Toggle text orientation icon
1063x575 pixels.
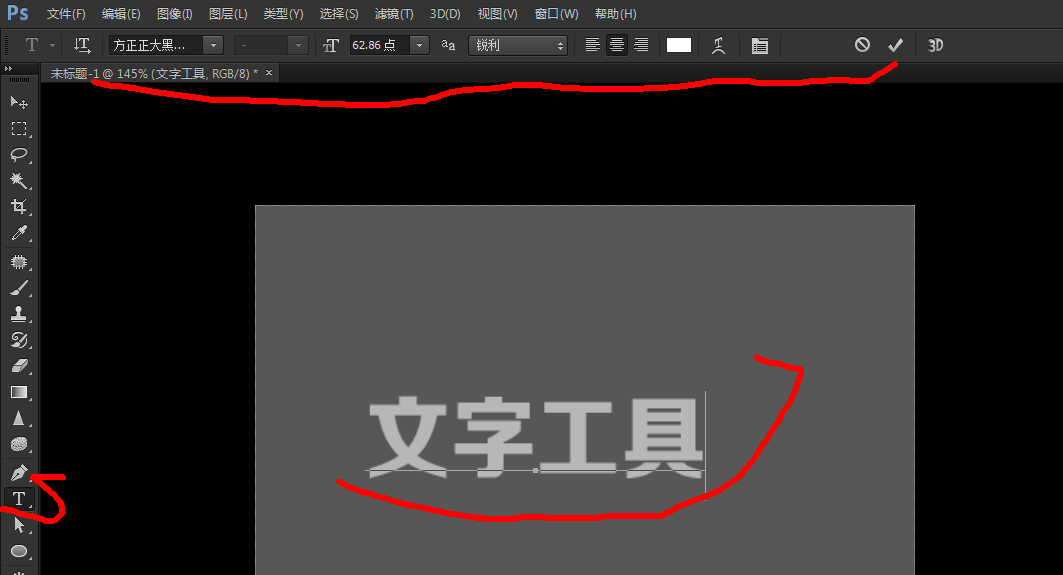82,45
